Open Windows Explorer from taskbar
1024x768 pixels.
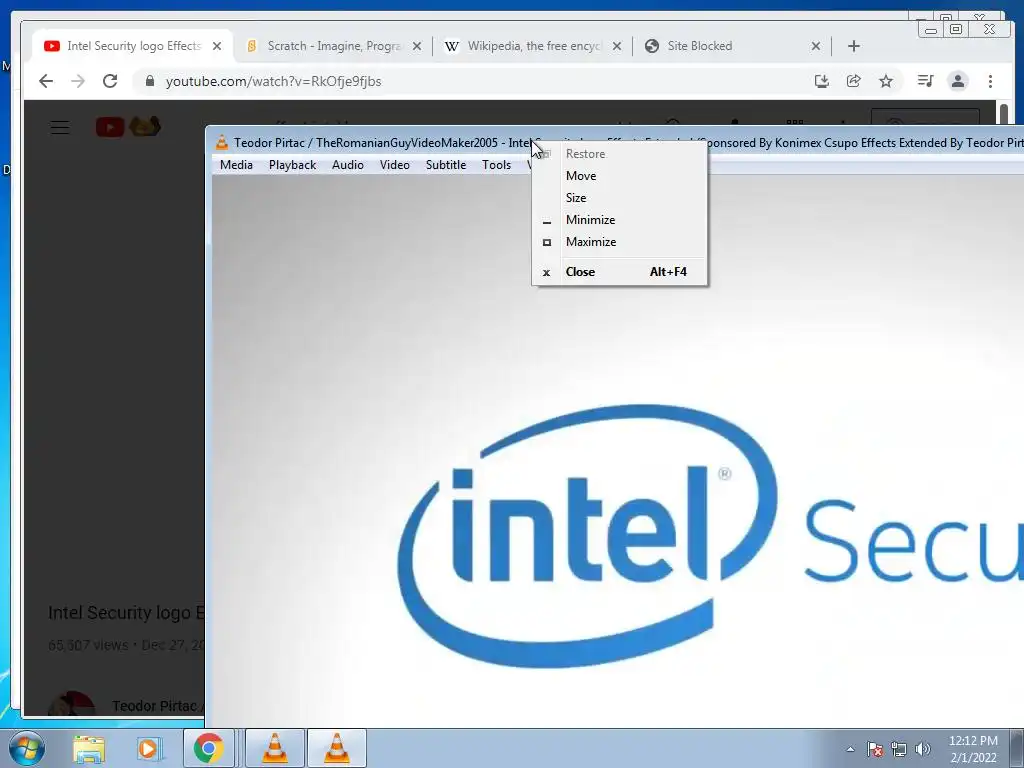pos(88,748)
